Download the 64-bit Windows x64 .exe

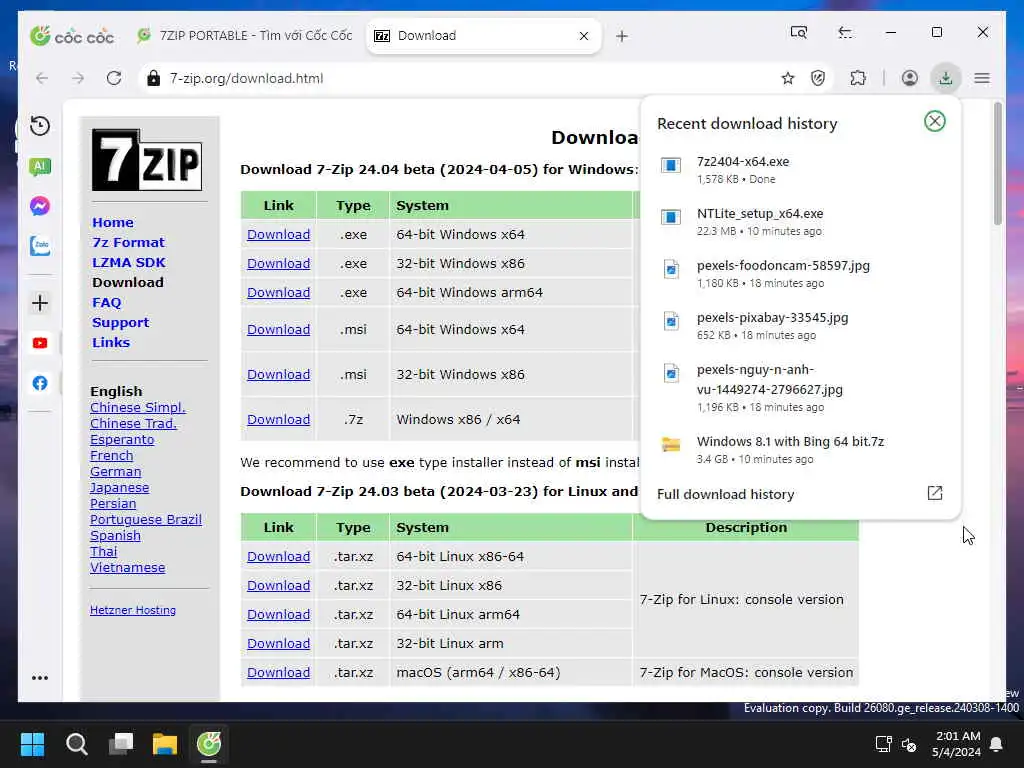click(x=278, y=234)
